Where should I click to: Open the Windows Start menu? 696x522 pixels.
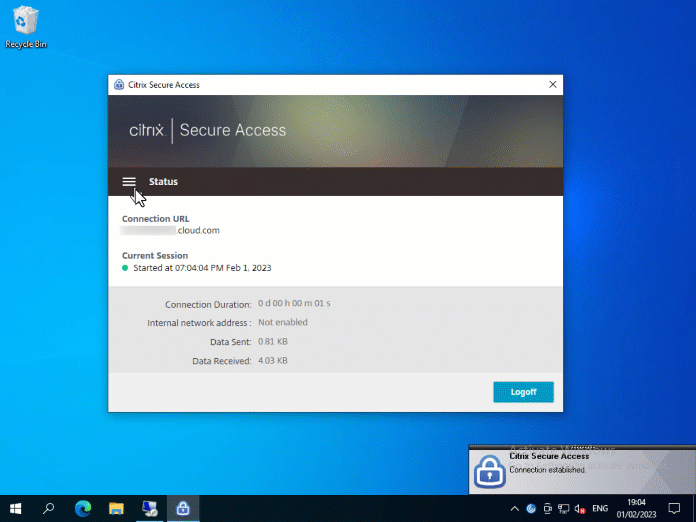tap(16, 508)
